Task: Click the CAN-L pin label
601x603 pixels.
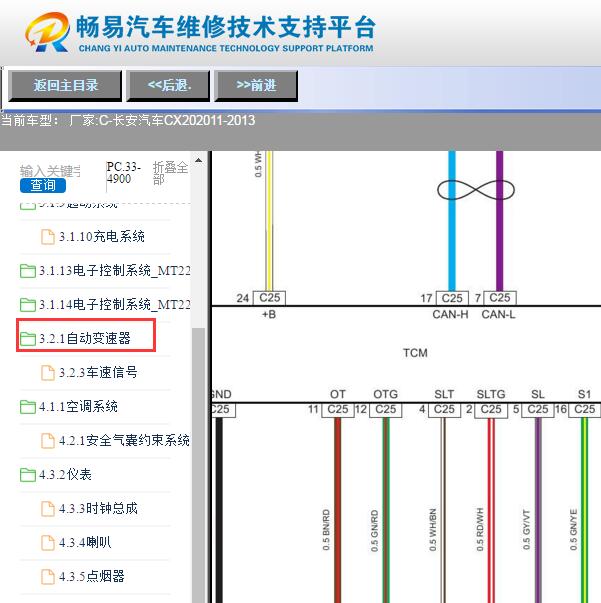Action: (498, 315)
